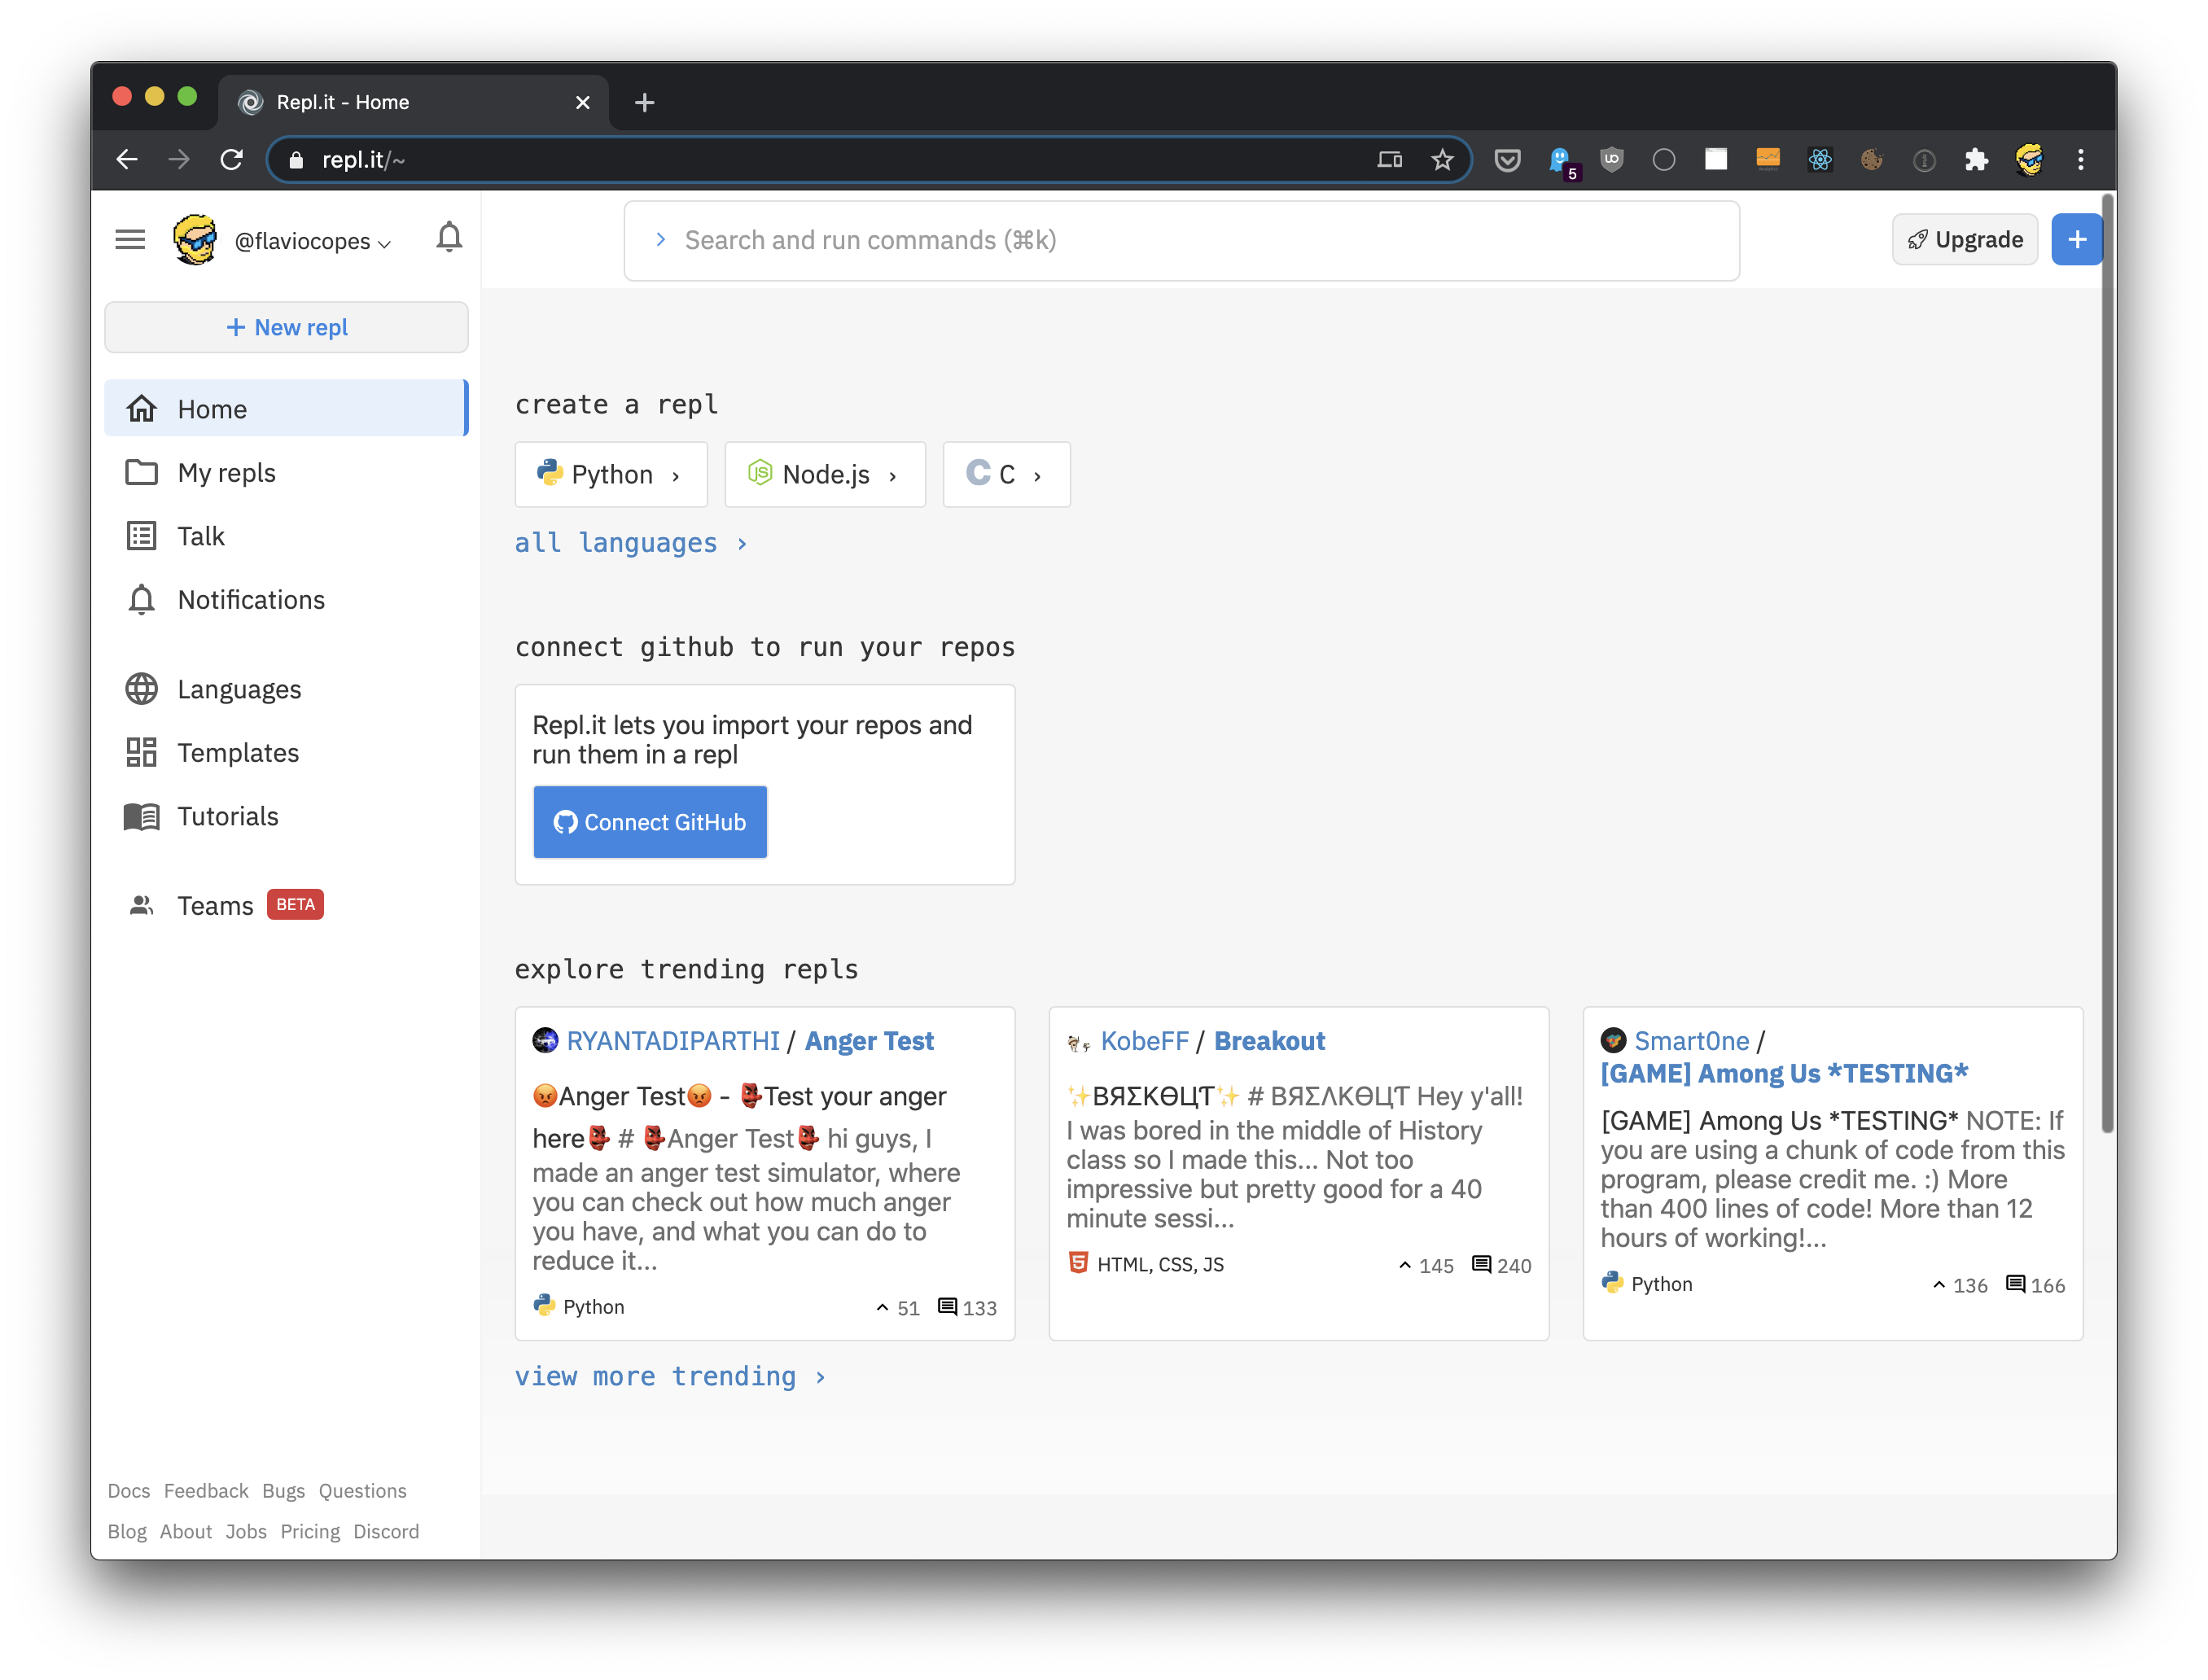2208x1680 pixels.
Task: Open KobeFF user profile link
Action: (1144, 1041)
